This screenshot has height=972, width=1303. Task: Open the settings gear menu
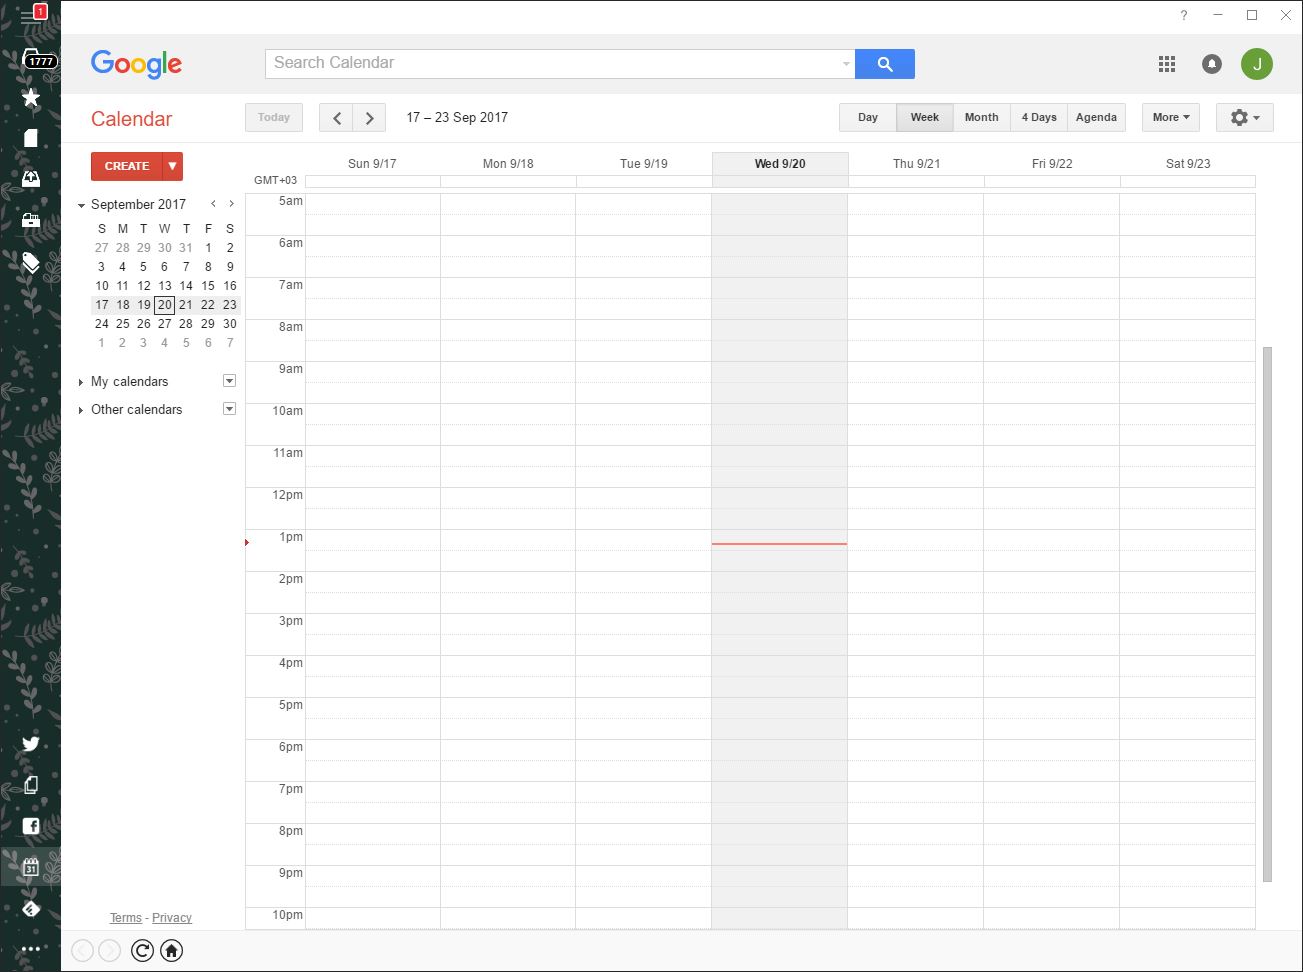coord(1243,117)
